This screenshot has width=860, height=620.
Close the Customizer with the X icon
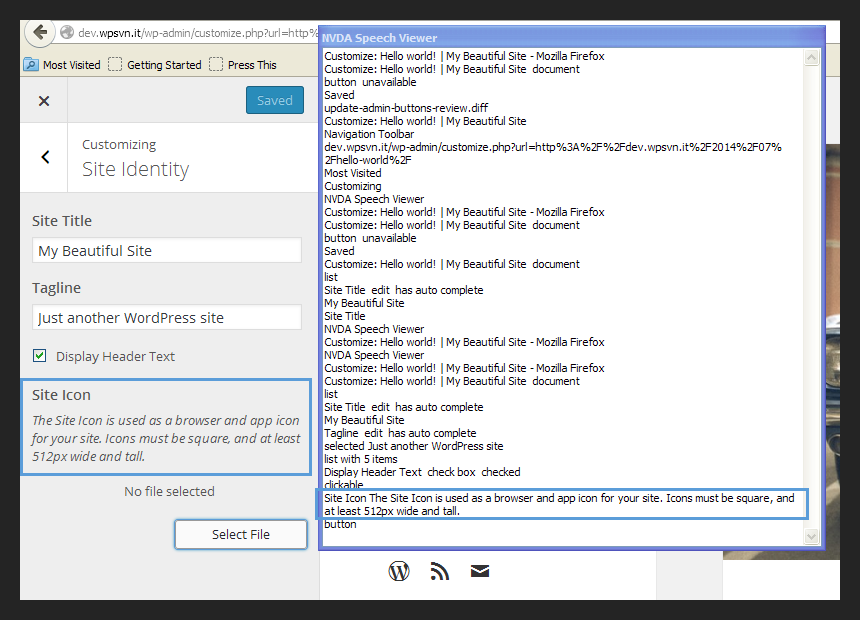click(44, 101)
